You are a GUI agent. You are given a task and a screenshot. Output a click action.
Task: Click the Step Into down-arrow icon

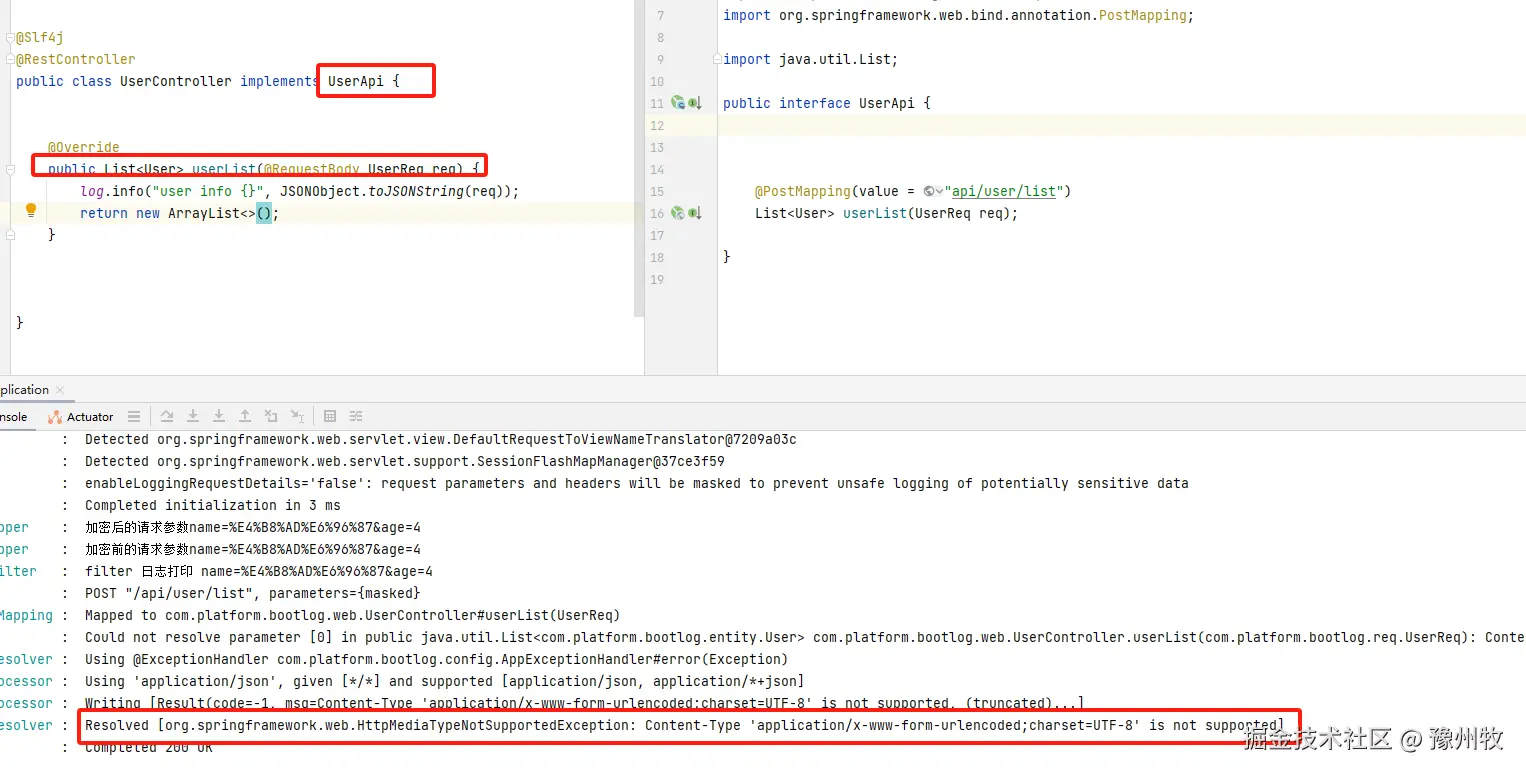tap(193, 416)
